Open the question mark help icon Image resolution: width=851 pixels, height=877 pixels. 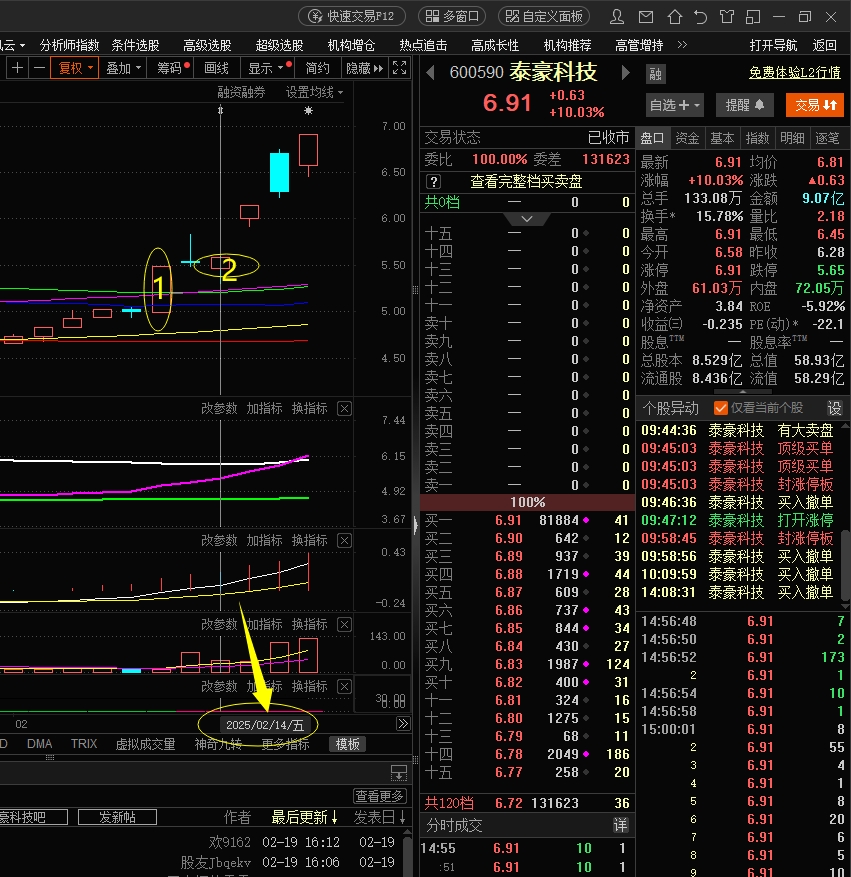pos(433,182)
